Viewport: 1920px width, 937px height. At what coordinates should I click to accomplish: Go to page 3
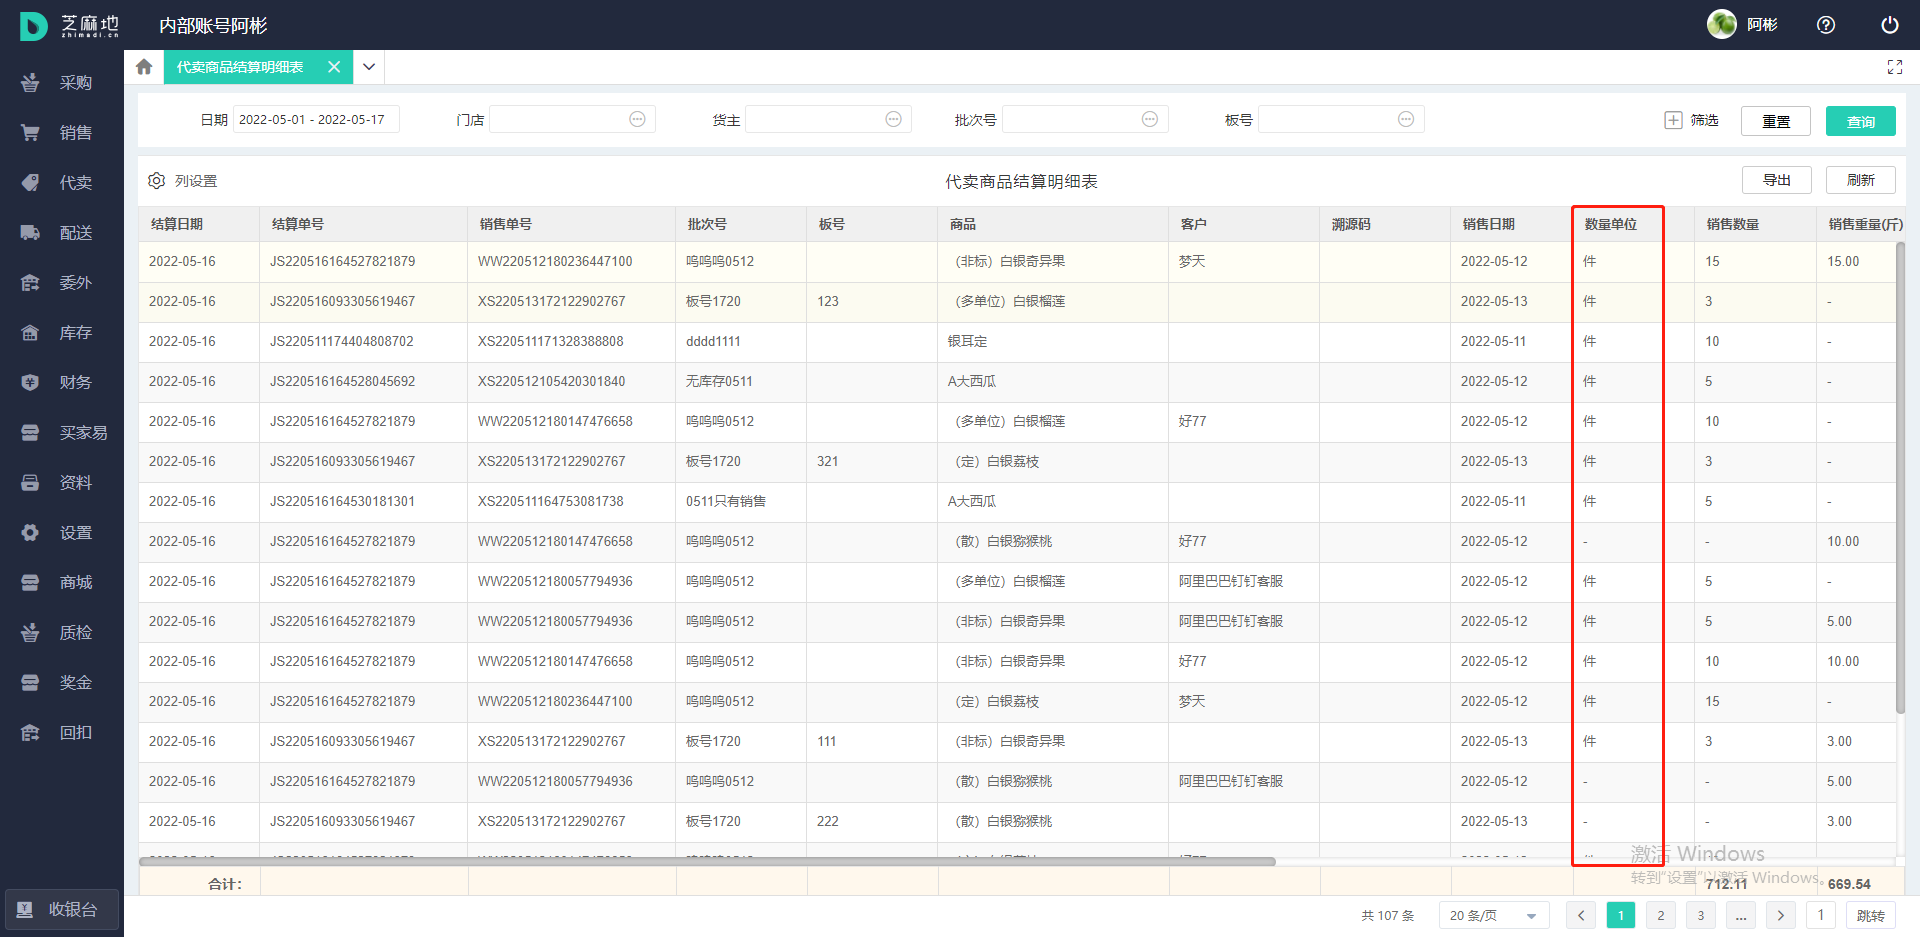coord(1701,915)
